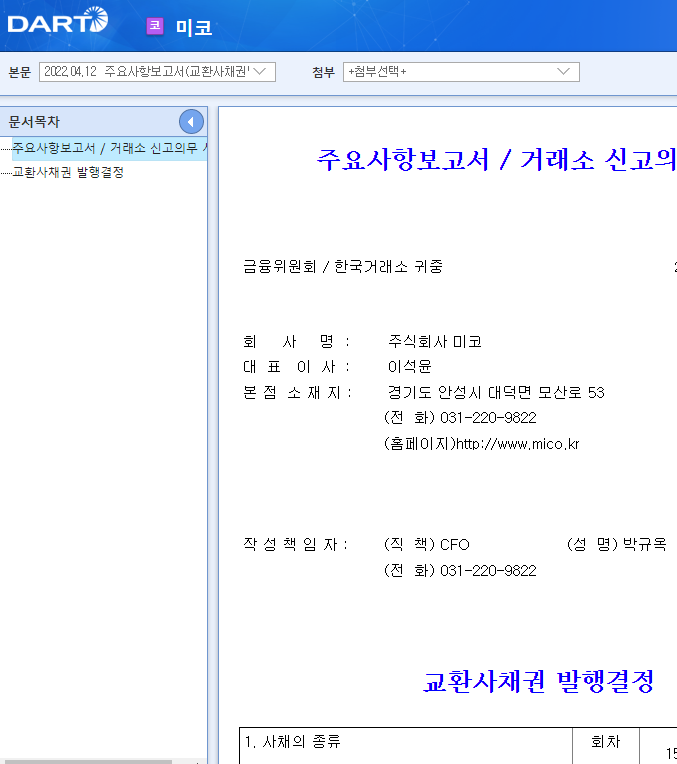677x764 pixels.
Task: Select 주요사항보고서 / 거래소 신고의무 in the document tree
Action: point(109,148)
